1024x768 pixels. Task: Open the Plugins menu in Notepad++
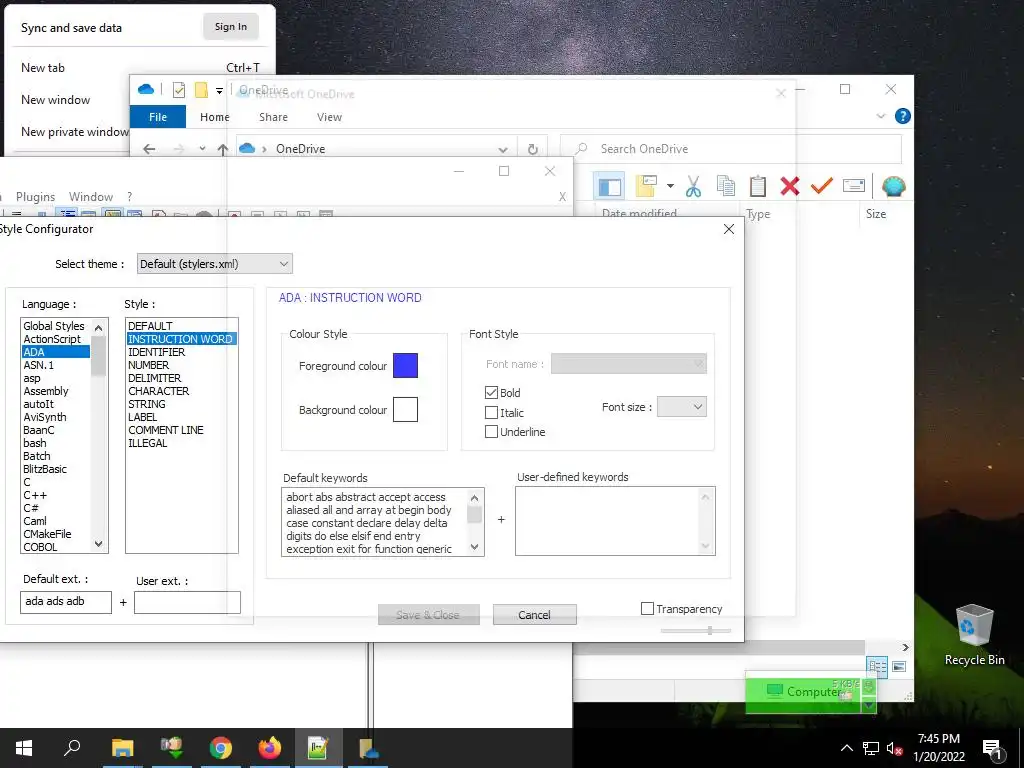(35, 197)
